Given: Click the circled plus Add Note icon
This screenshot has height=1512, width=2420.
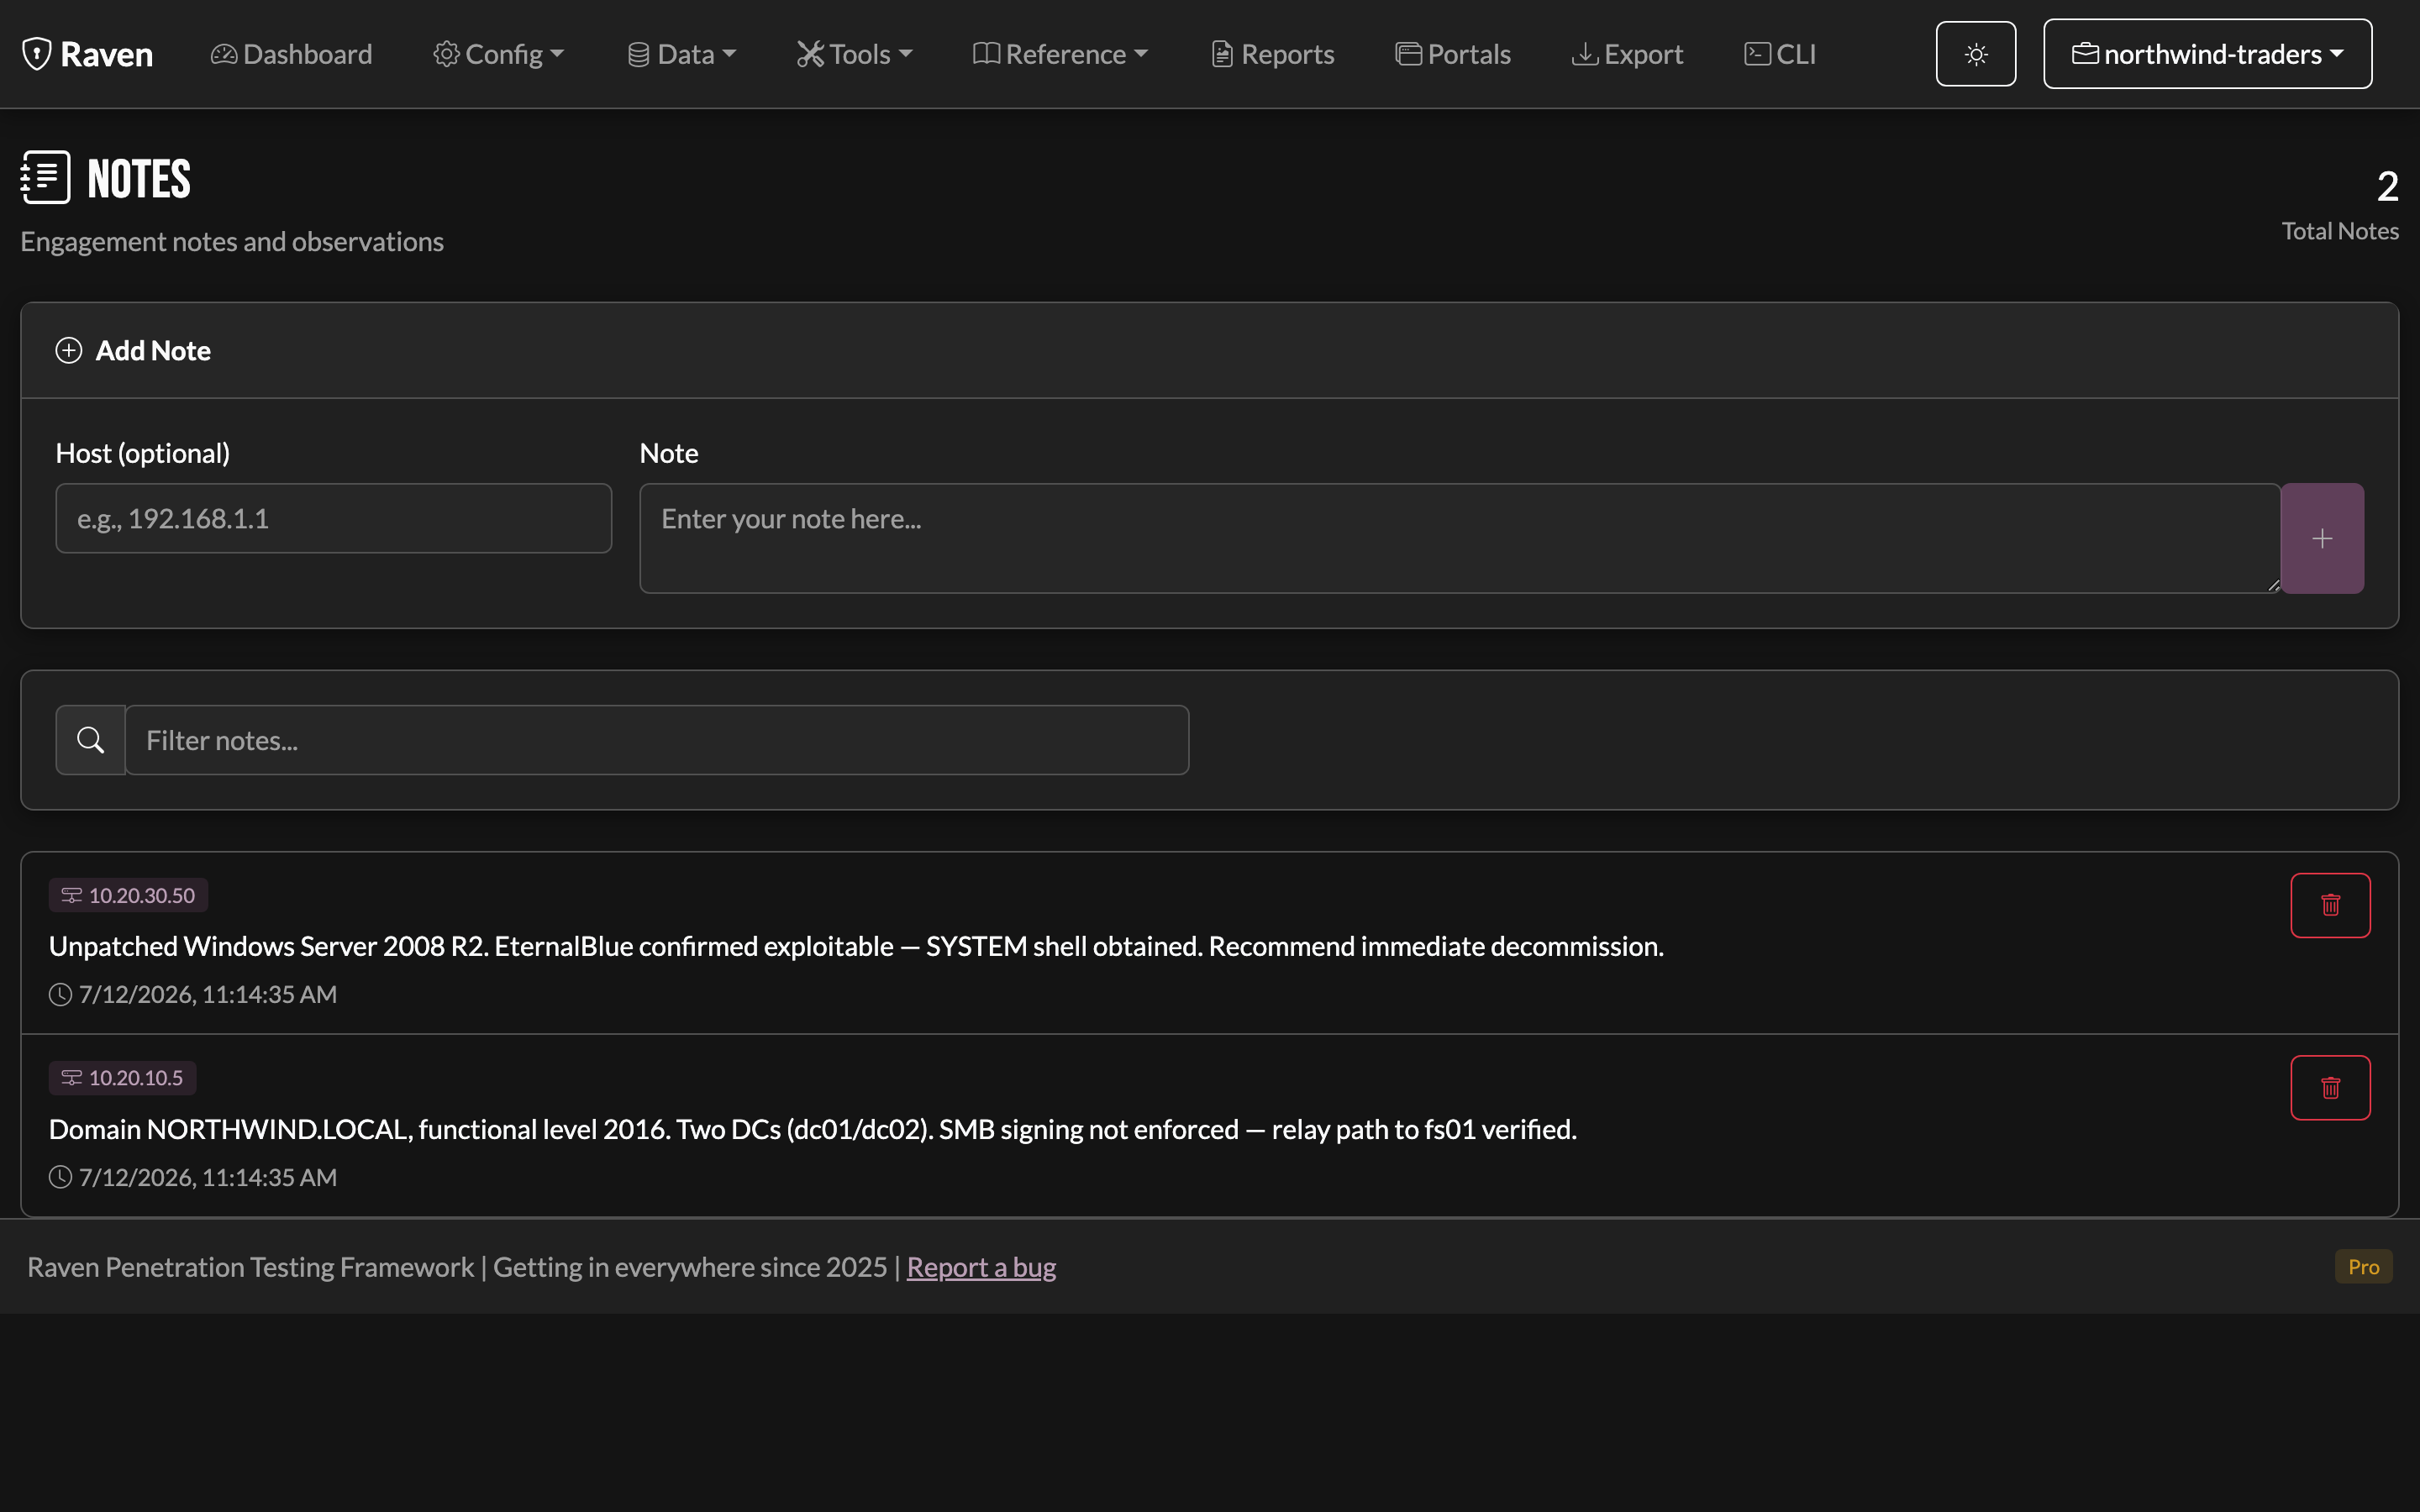Looking at the screenshot, I should click(68, 351).
